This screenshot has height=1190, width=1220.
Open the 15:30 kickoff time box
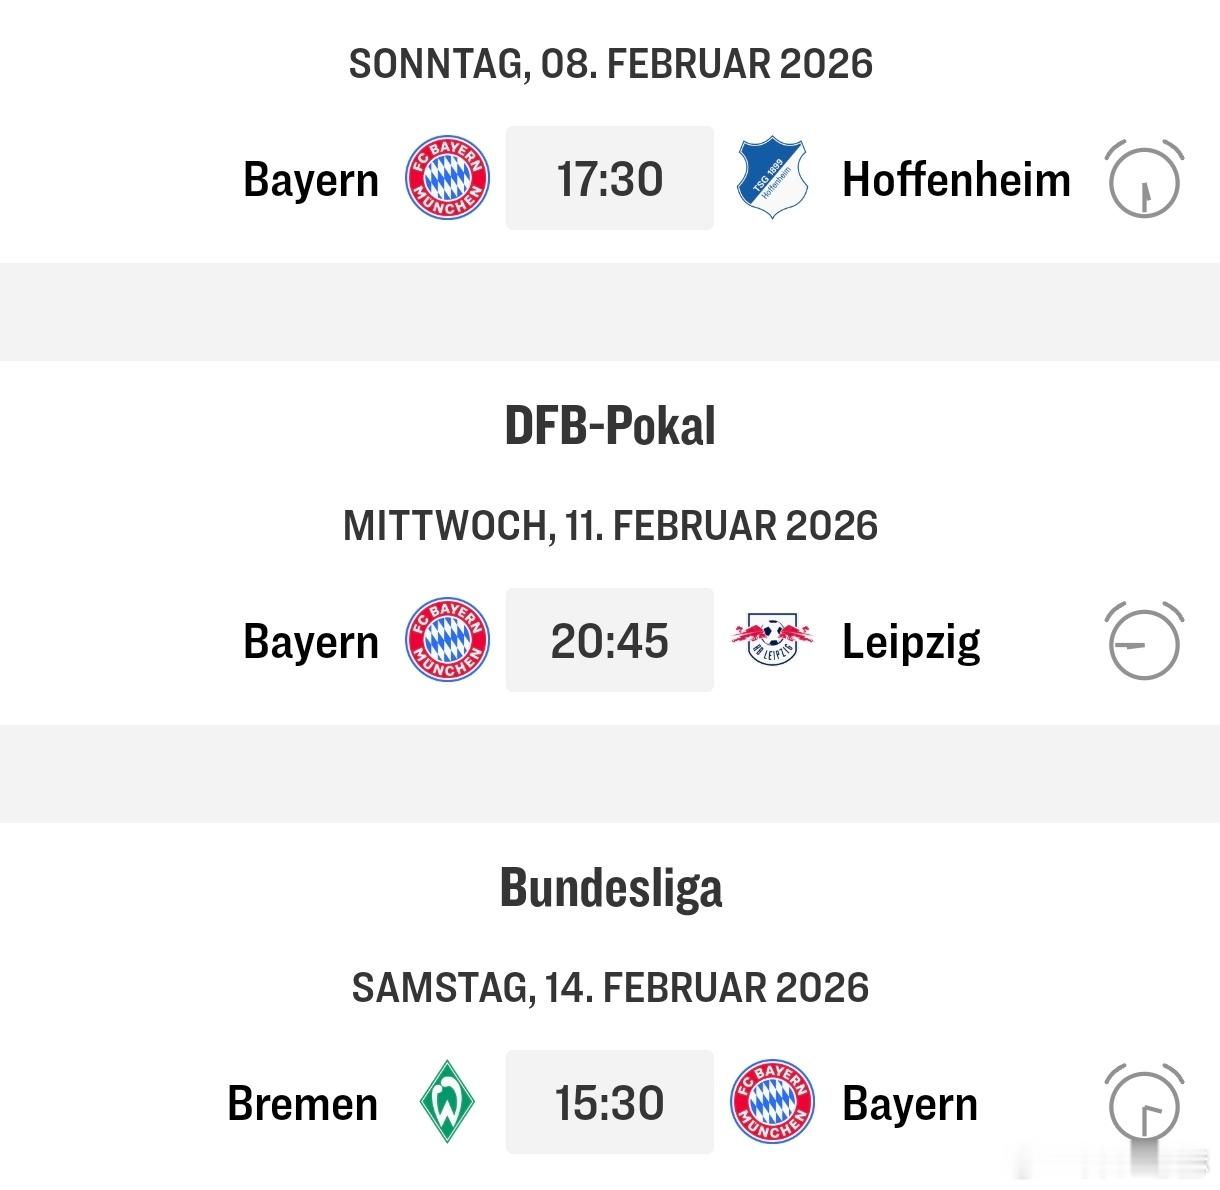610,1103
